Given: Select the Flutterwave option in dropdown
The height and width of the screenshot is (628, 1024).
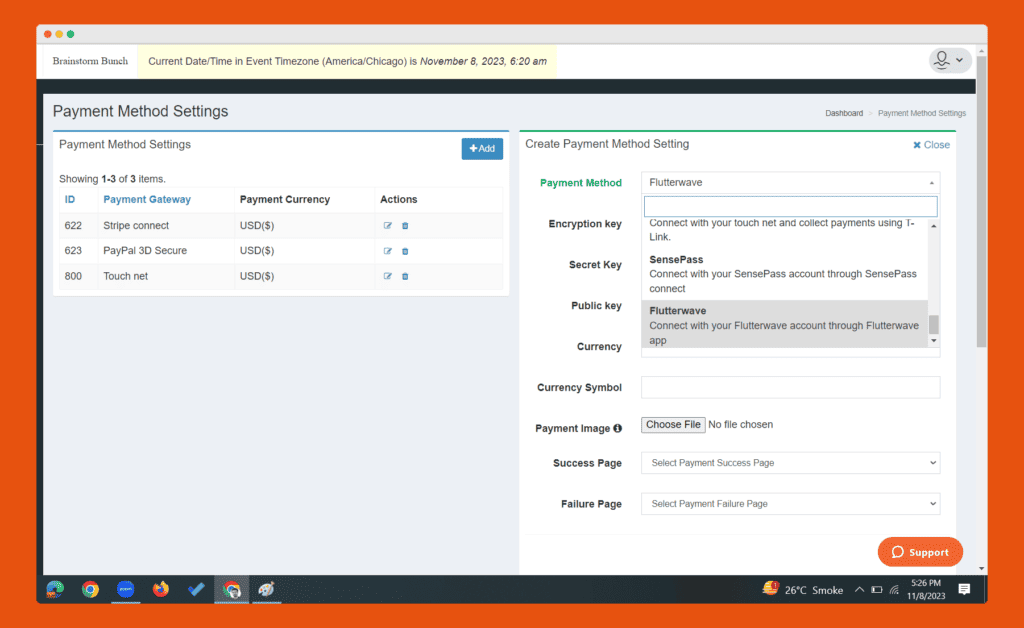Looking at the screenshot, I should tap(784, 324).
